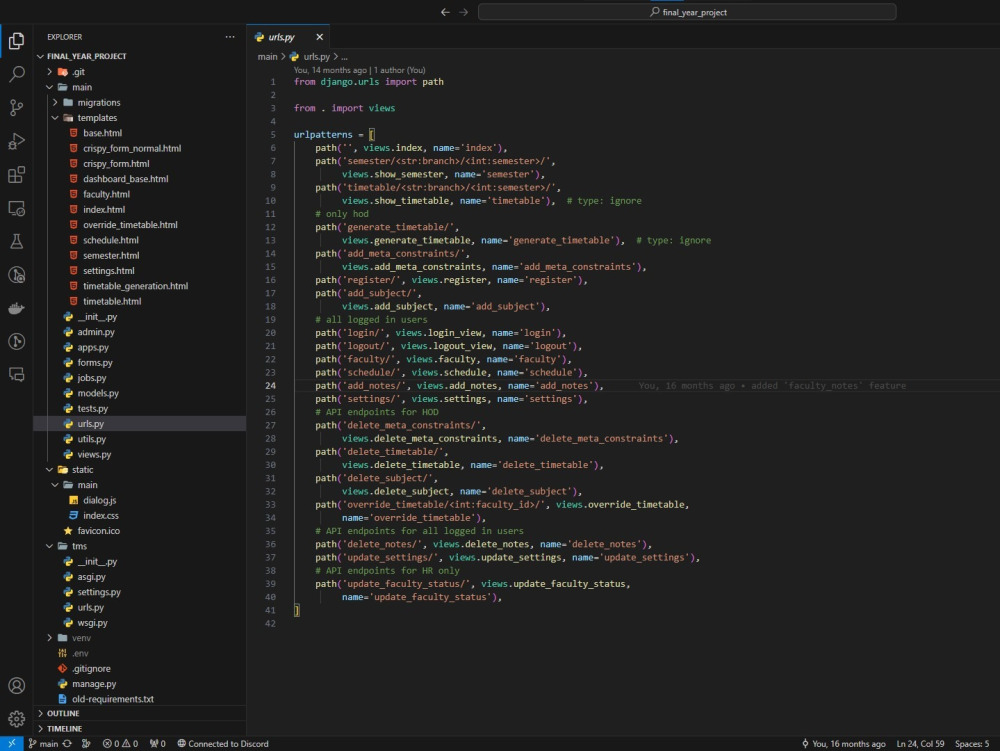Expand the TIMELINE section
Viewport: 1000px width, 751px height.
[140, 729]
